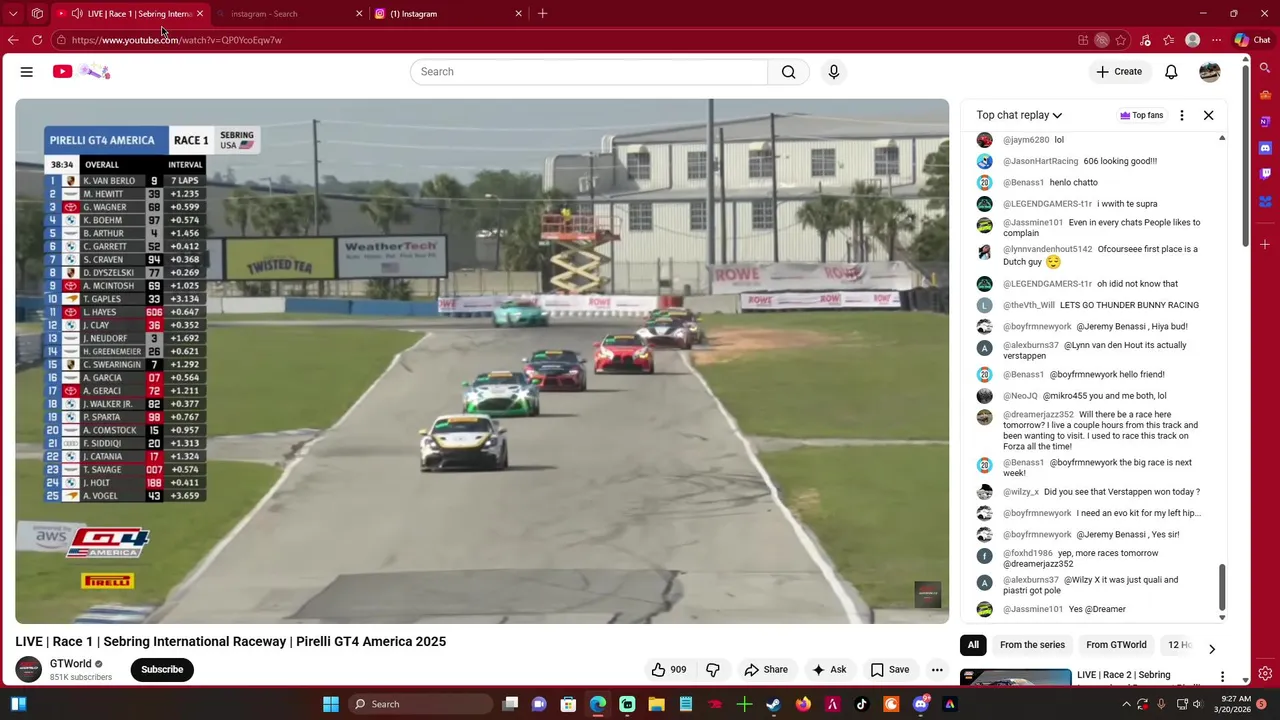Open Edge sidebar OneNote icon
The width and height of the screenshot is (1280, 720).
coord(1265,122)
